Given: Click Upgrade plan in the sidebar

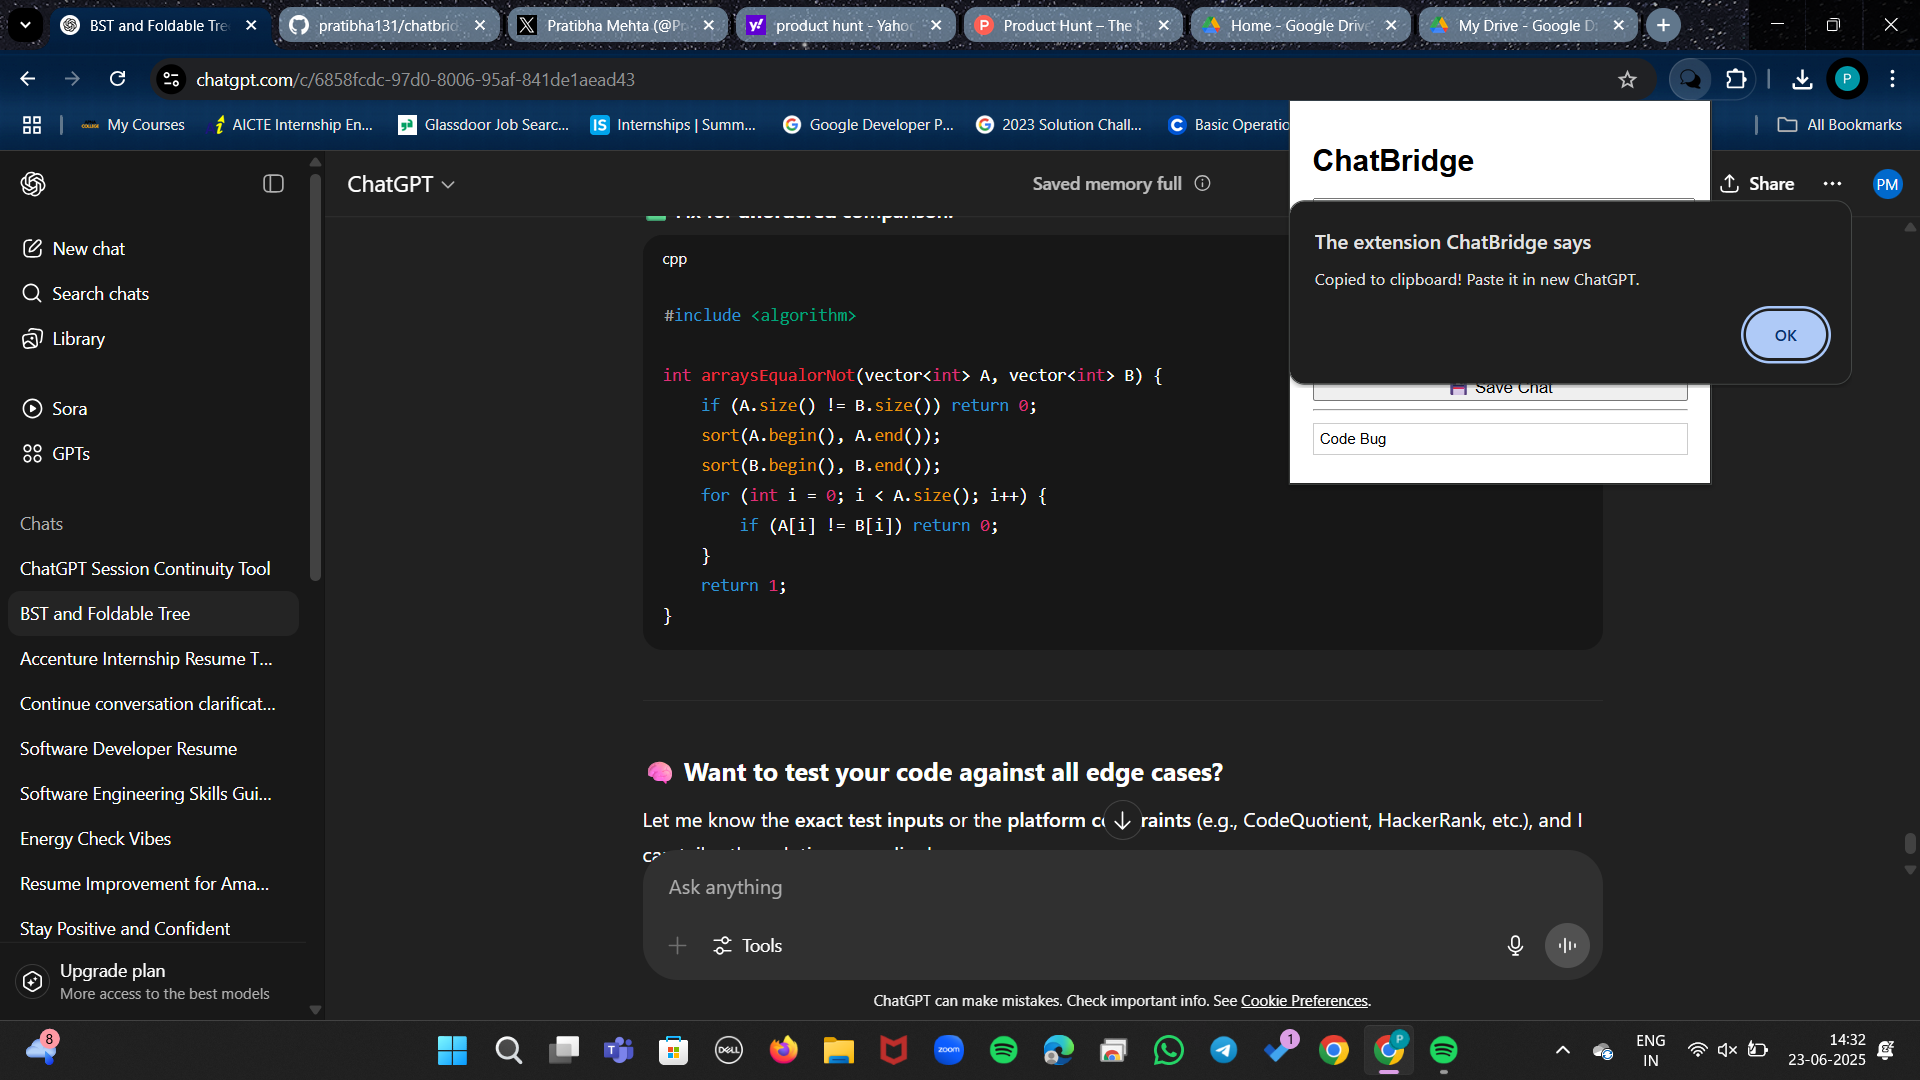Looking at the screenshot, I should 153,981.
